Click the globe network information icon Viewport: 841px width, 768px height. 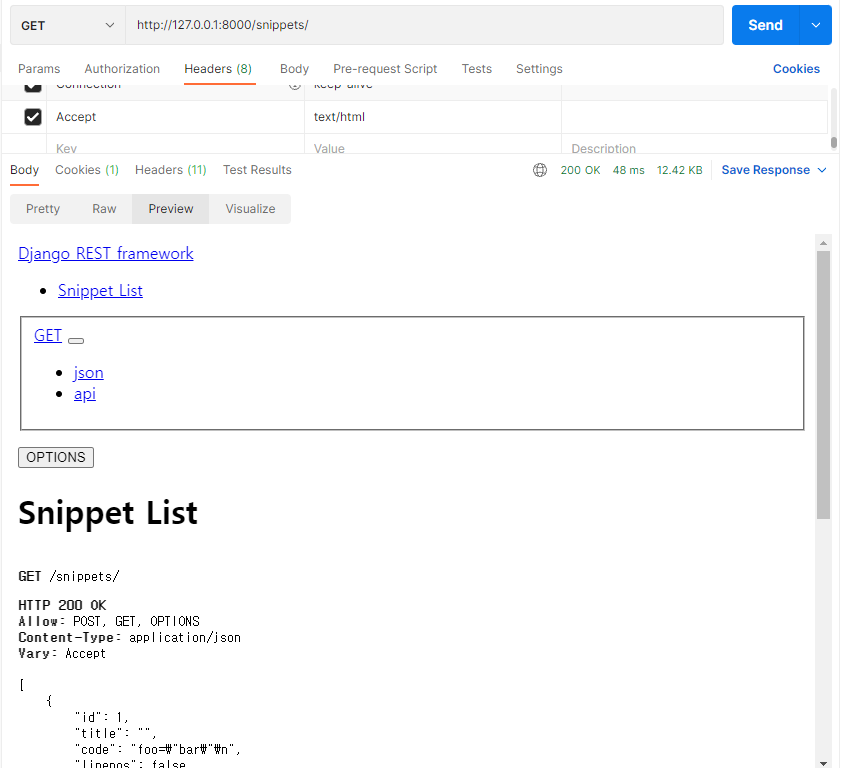click(x=540, y=170)
